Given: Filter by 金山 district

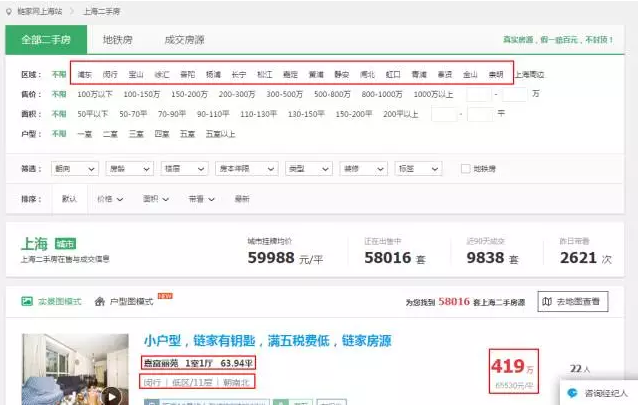Looking at the screenshot, I should [470, 75].
